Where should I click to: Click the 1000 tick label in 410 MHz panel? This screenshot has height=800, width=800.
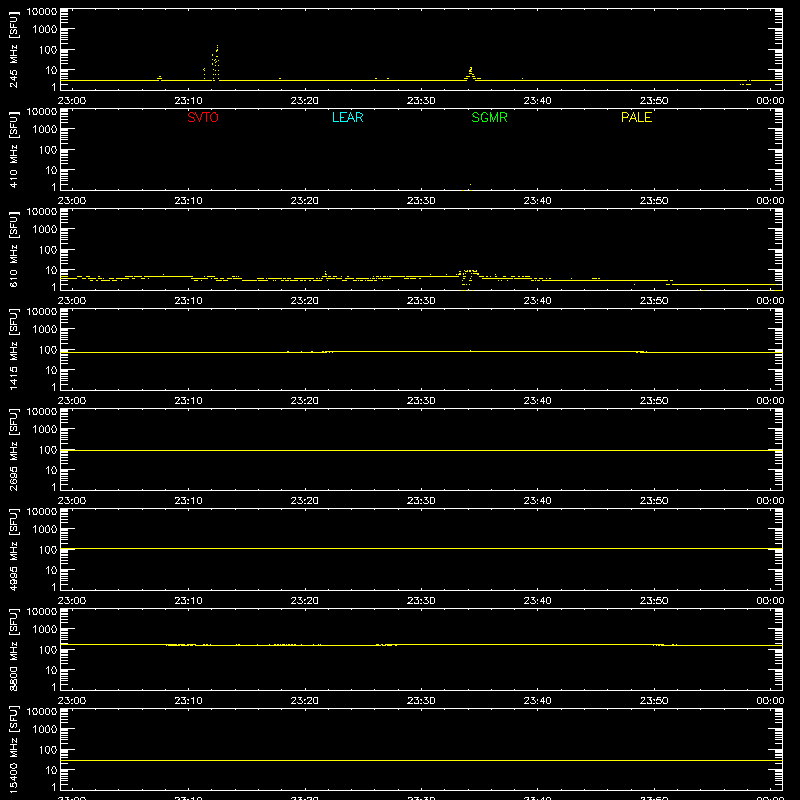point(45,130)
